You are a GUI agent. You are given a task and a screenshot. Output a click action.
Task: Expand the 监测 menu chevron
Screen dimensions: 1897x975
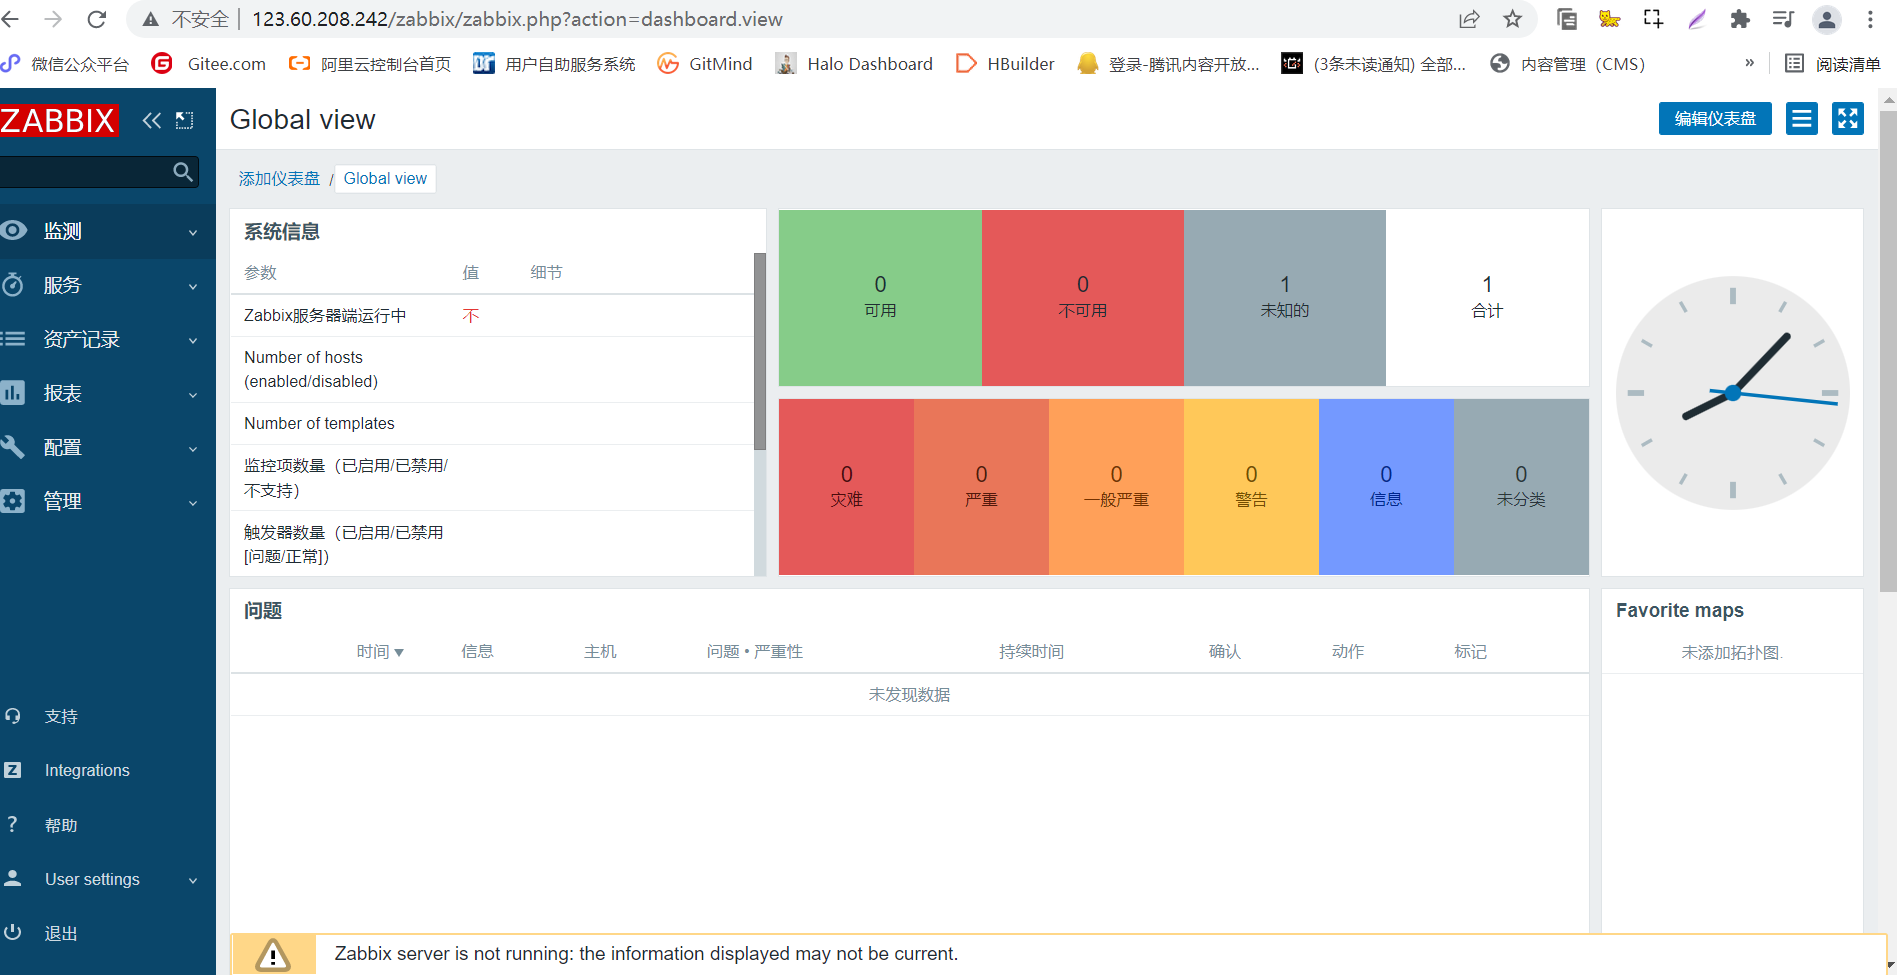[193, 230]
